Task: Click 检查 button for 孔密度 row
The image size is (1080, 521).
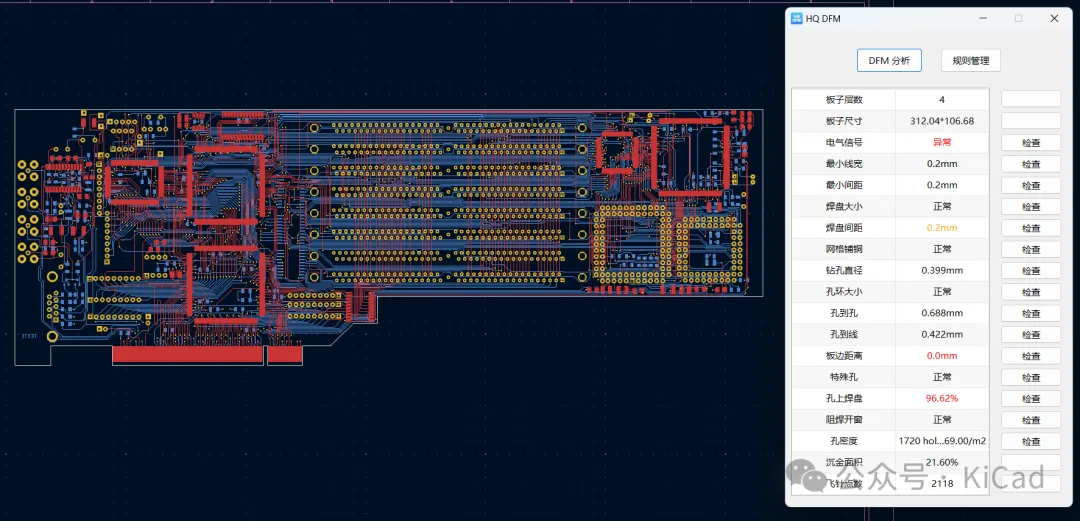Action: tap(1030, 441)
